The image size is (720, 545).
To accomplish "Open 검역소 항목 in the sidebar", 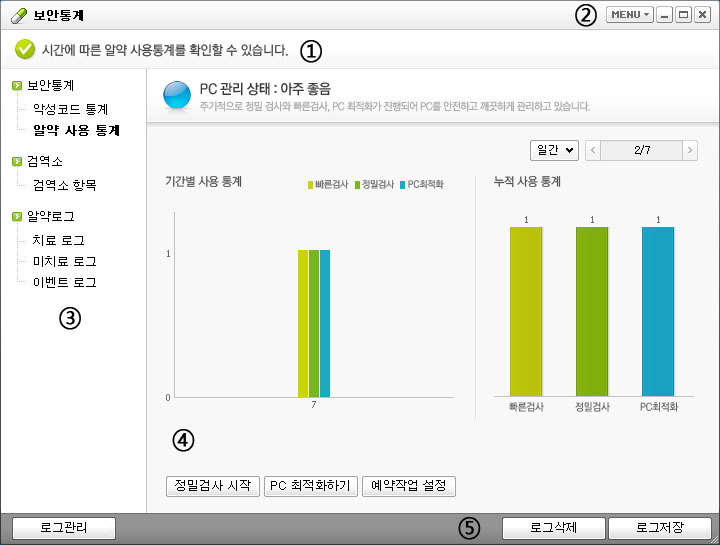I will [x=65, y=185].
